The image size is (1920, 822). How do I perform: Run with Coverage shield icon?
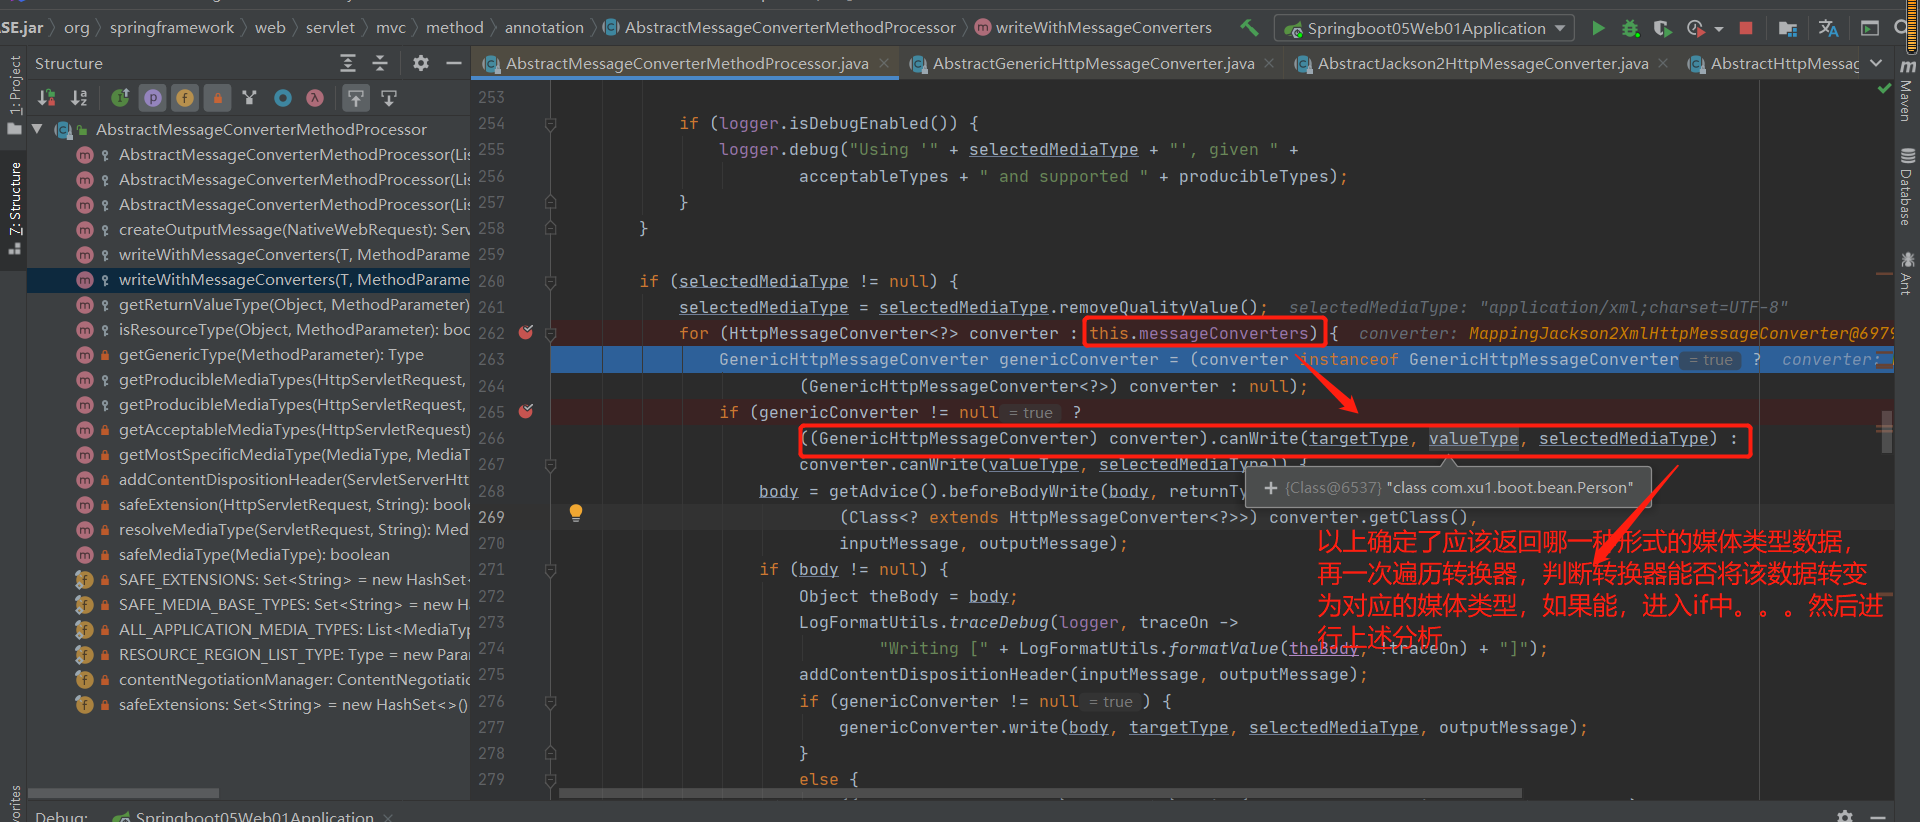coord(1662,28)
